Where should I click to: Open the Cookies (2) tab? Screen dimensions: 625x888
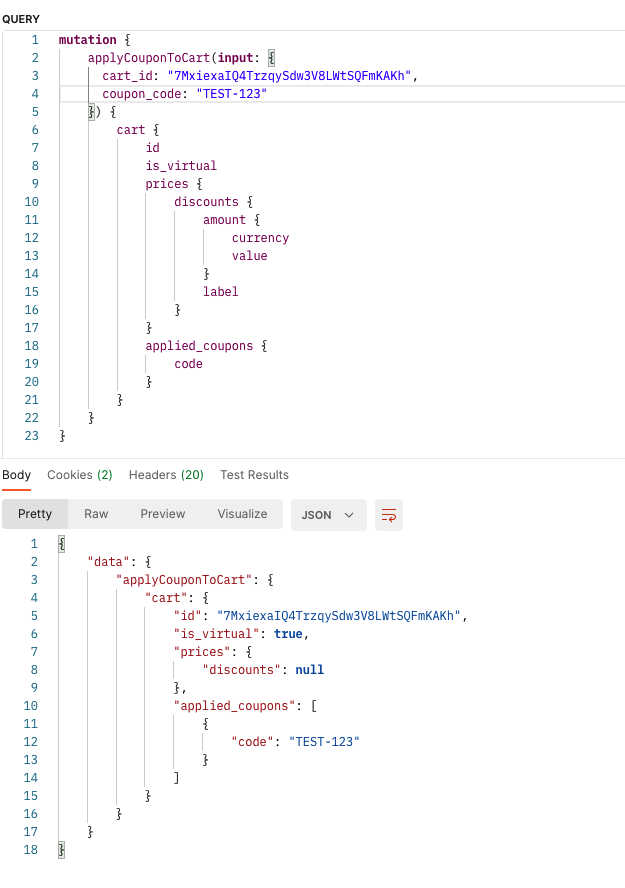tap(79, 475)
